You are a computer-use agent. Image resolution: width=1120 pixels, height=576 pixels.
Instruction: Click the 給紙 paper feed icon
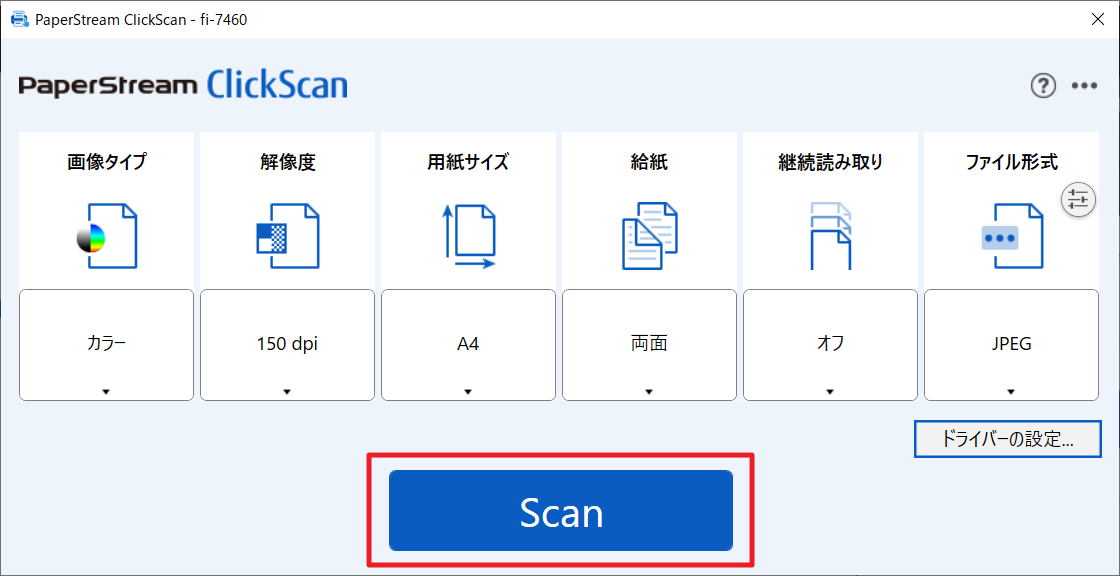(x=649, y=237)
